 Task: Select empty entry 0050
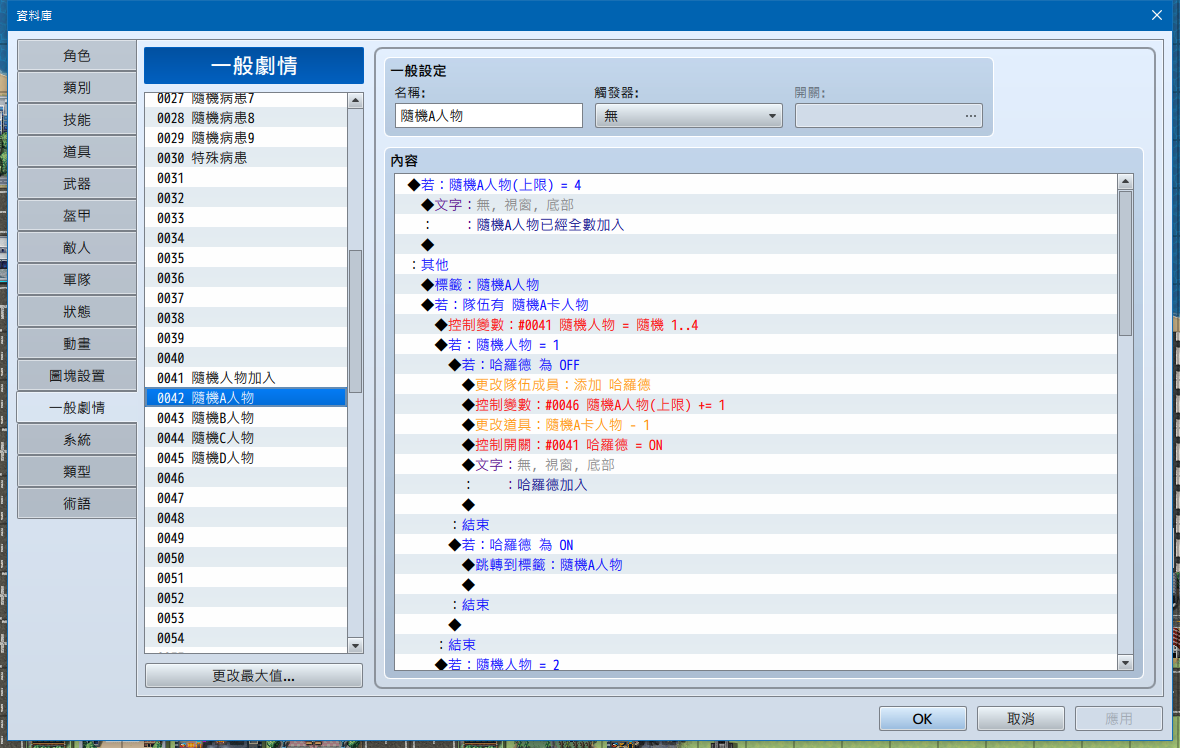click(x=246, y=558)
